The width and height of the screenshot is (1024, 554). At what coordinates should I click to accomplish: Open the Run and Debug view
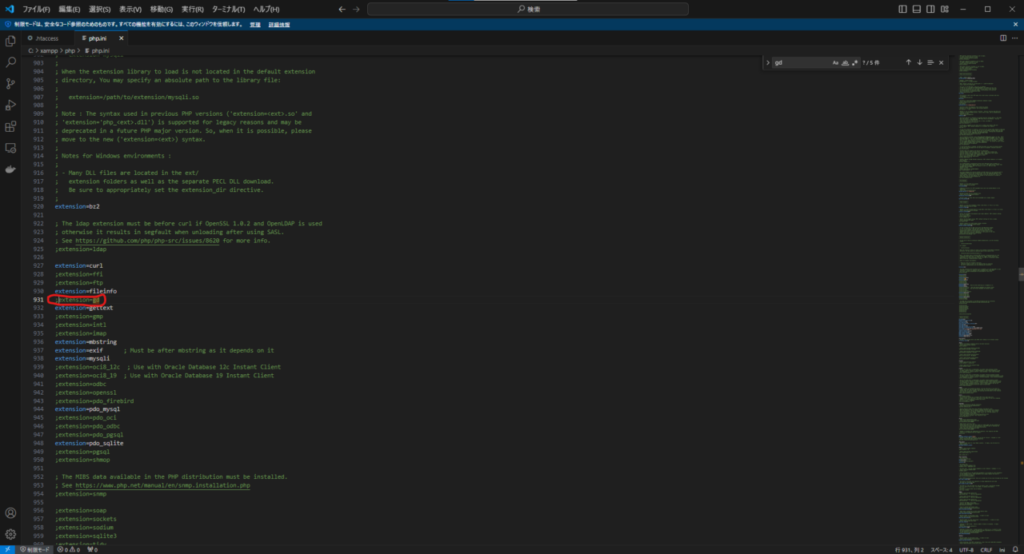11,105
